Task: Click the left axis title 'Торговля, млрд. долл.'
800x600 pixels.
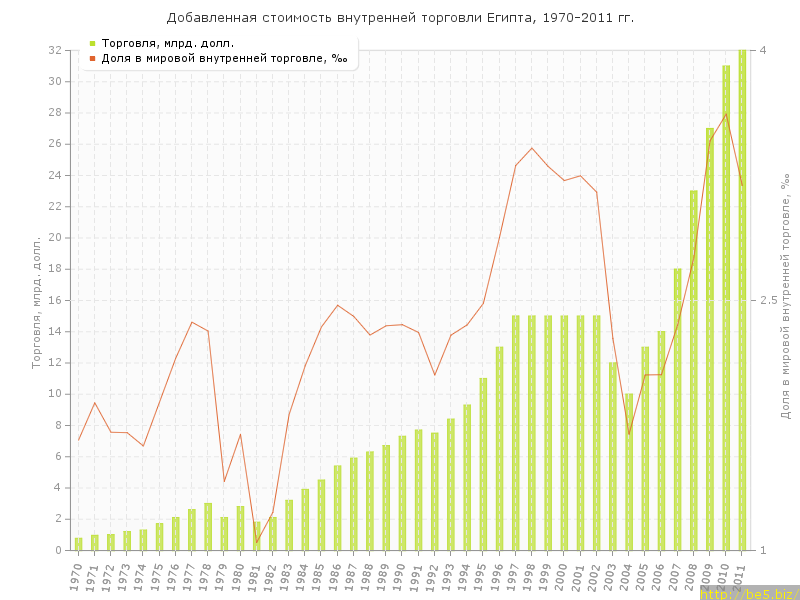Action: [x=37, y=302]
